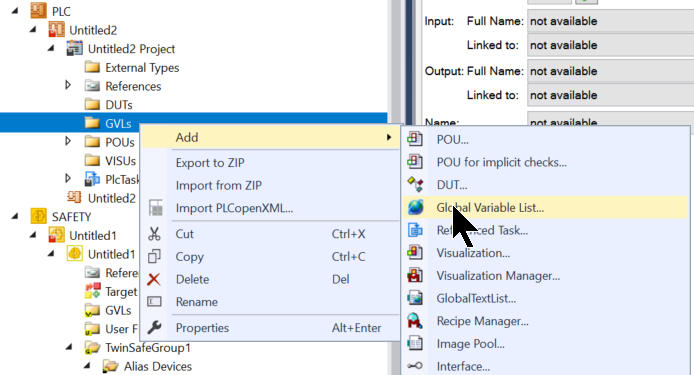Click the Input Linked to field
694x375 pixels.
[x=611, y=45]
